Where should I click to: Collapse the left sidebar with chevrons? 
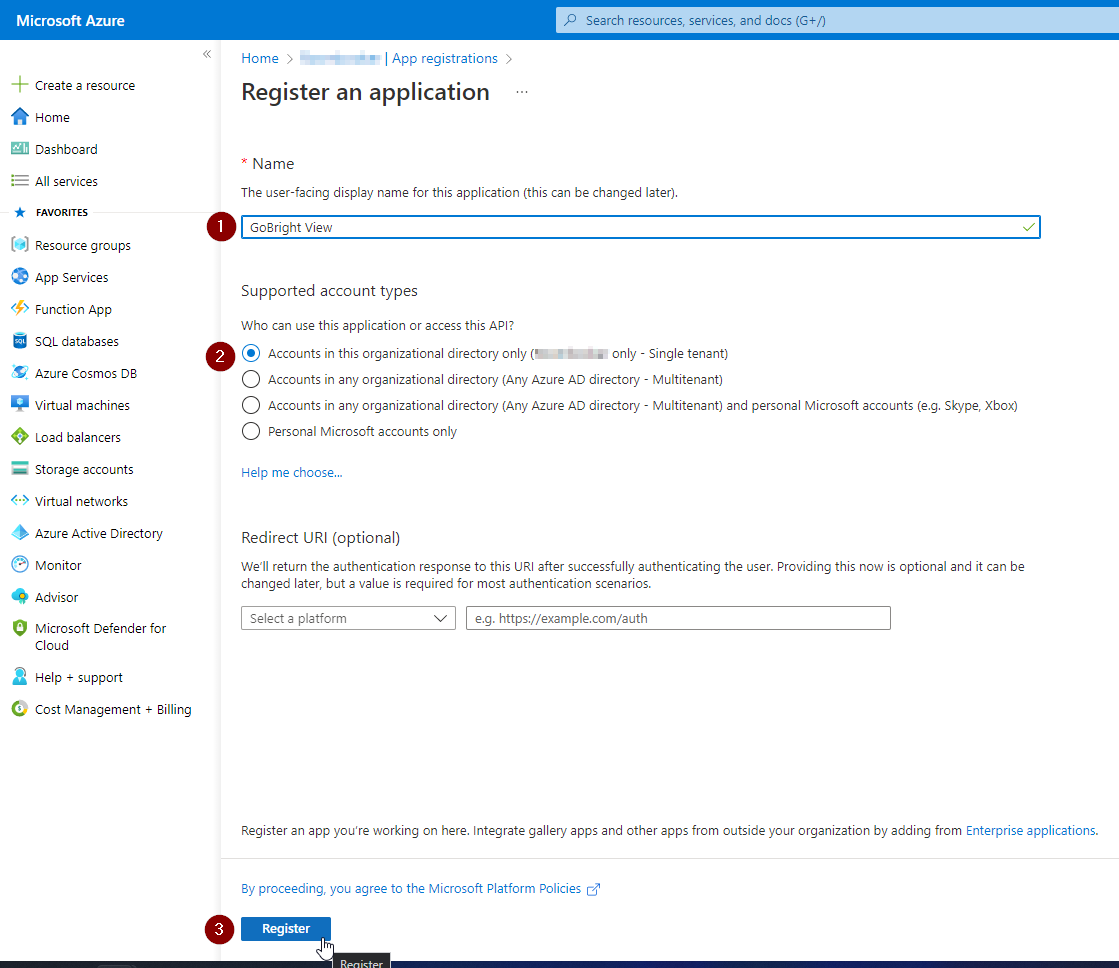click(x=207, y=54)
